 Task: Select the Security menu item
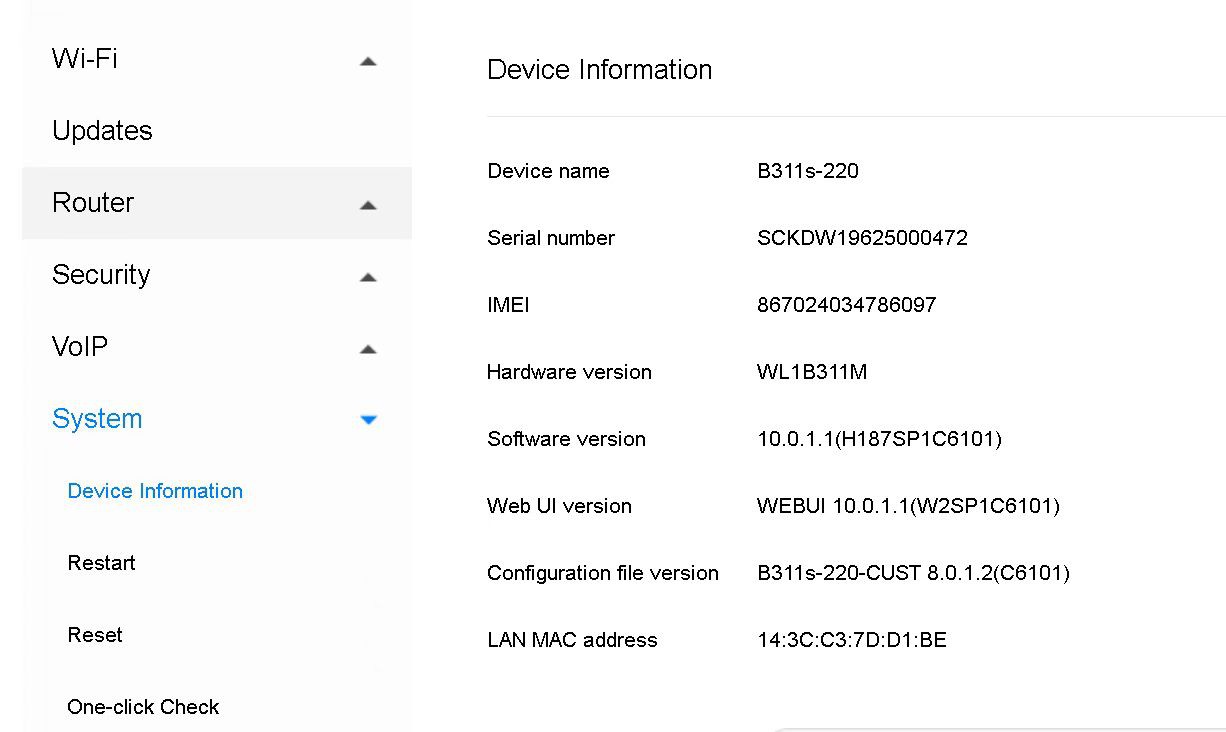point(101,274)
